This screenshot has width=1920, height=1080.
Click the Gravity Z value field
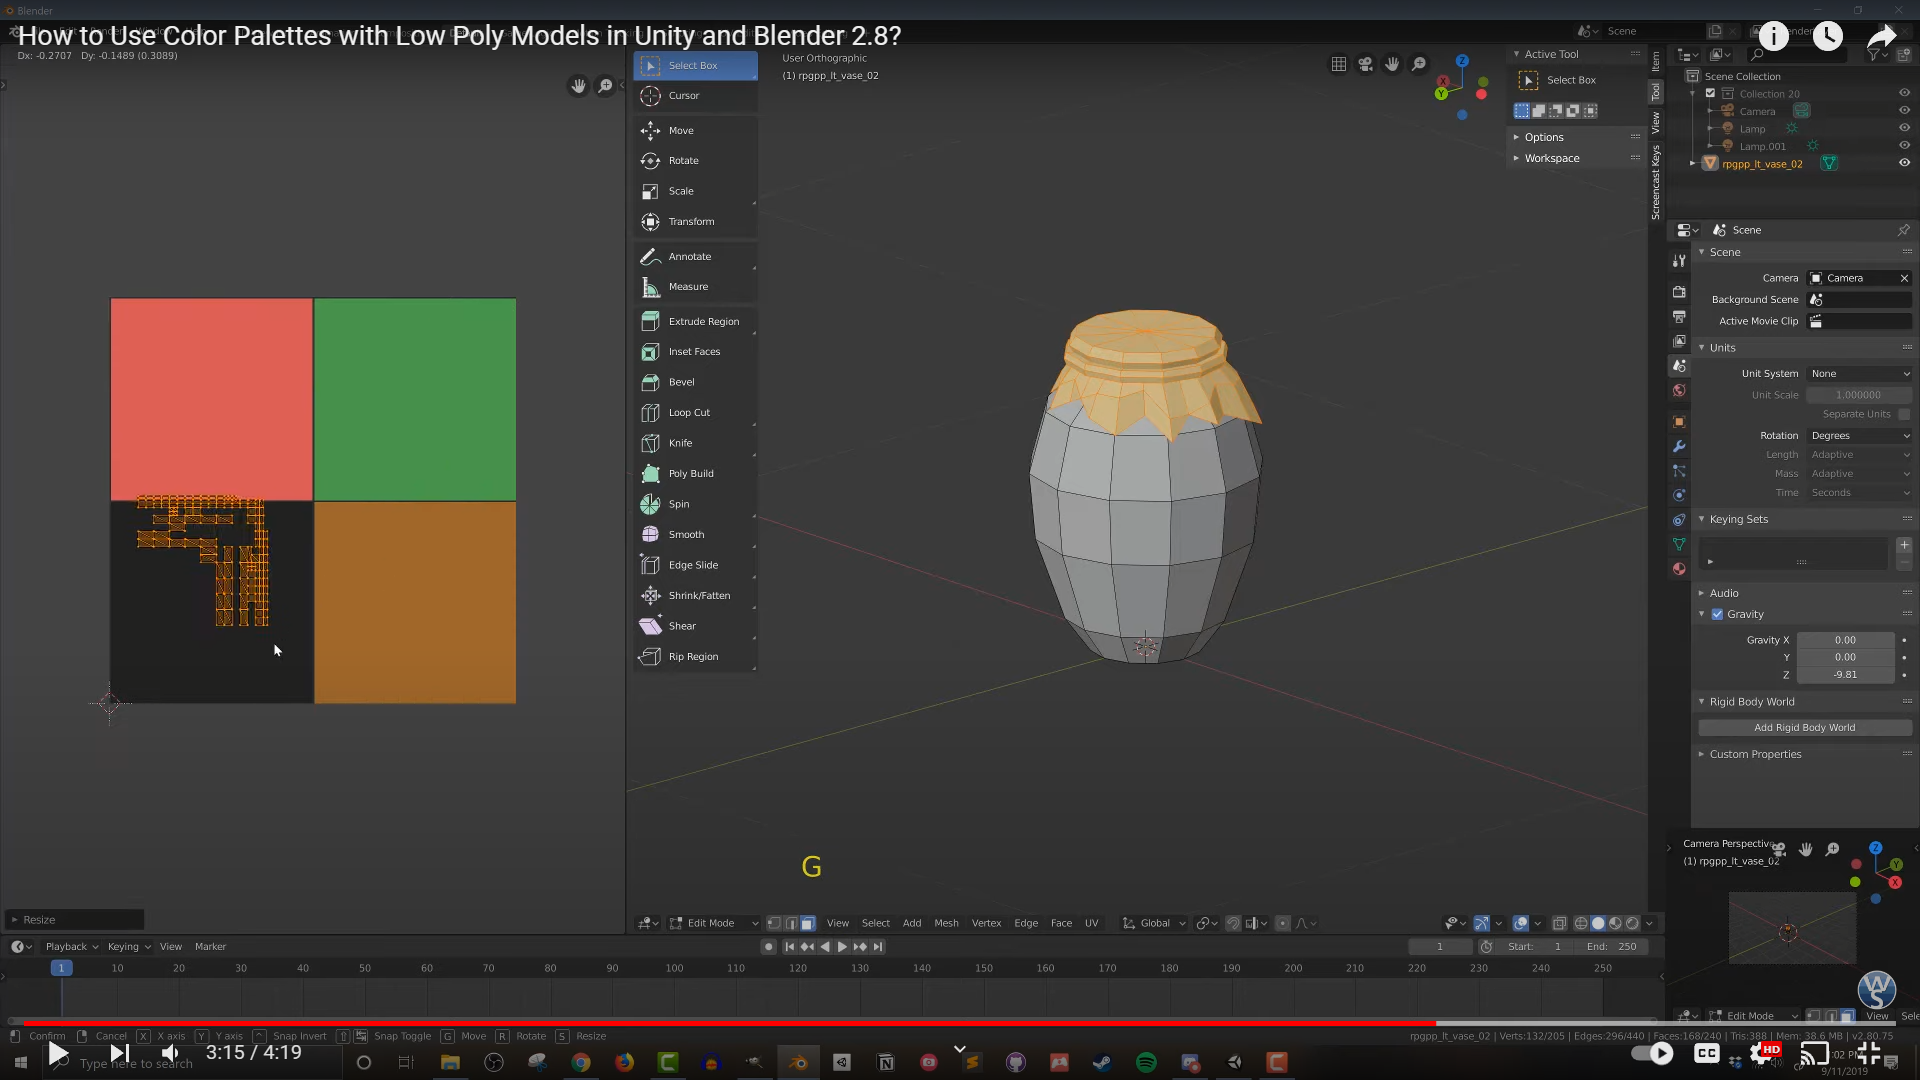click(x=1844, y=675)
